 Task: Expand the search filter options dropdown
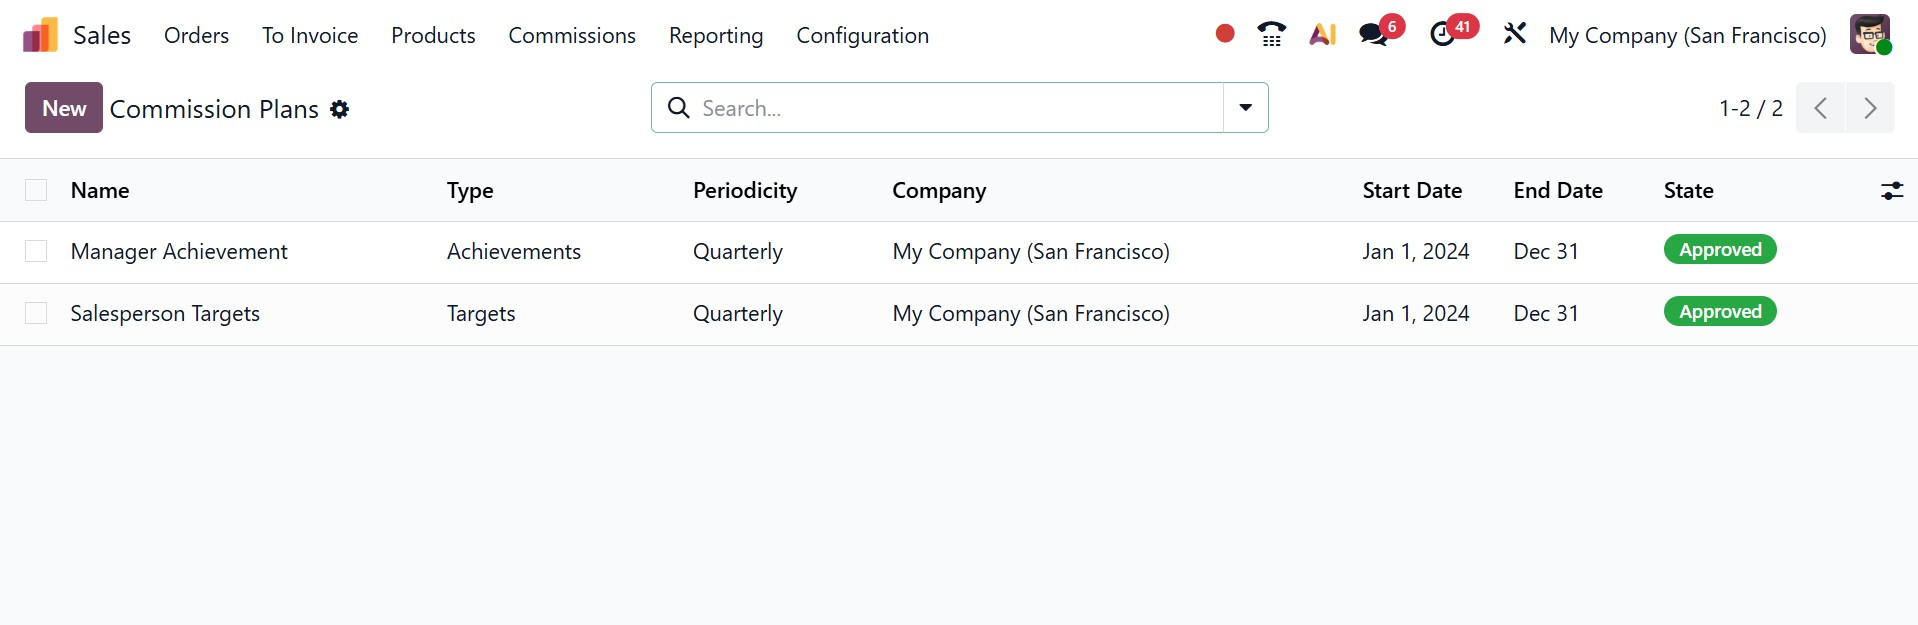[x=1245, y=108]
